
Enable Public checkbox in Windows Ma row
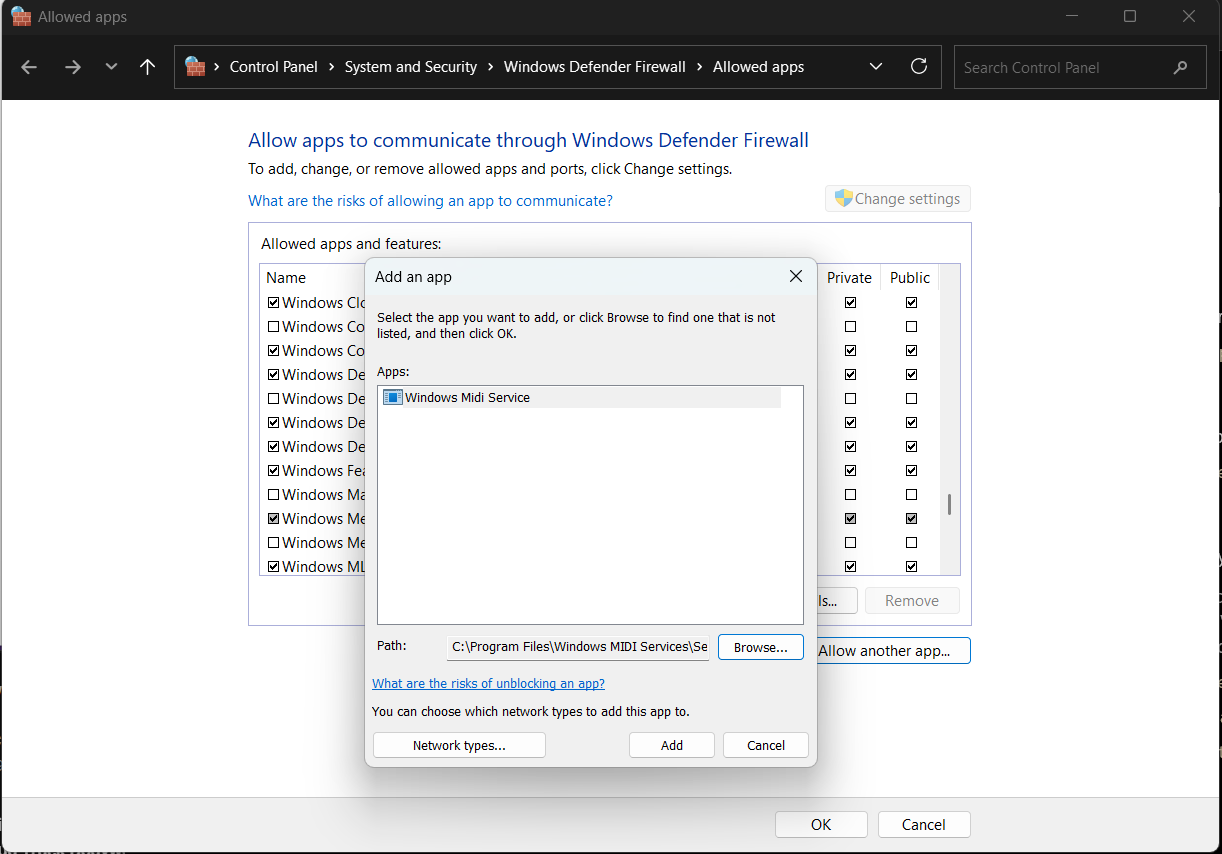point(911,494)
